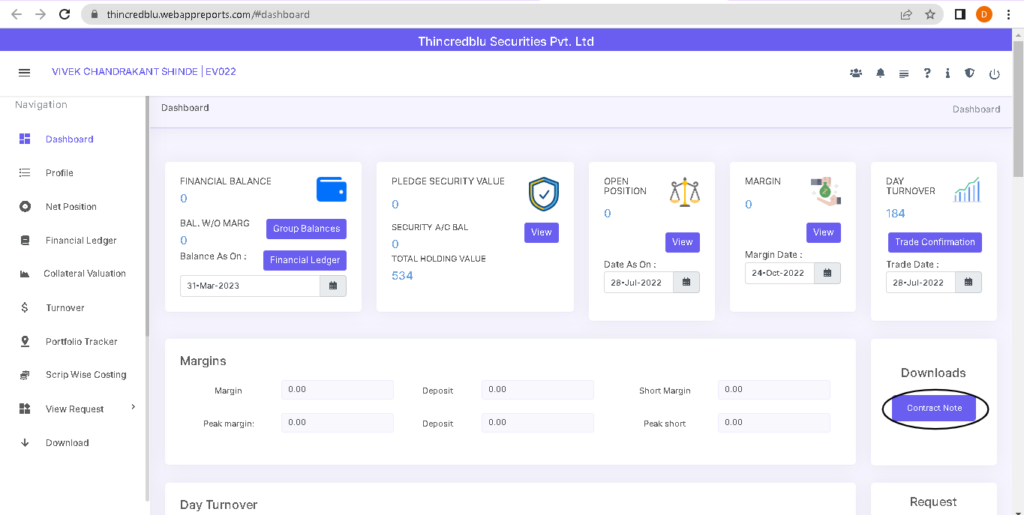Click client name VIVEK CHANDRAKANT SHINDE
Viewport: 1024px width, 515px height.
pyautogui.click(x=124, y=72)
